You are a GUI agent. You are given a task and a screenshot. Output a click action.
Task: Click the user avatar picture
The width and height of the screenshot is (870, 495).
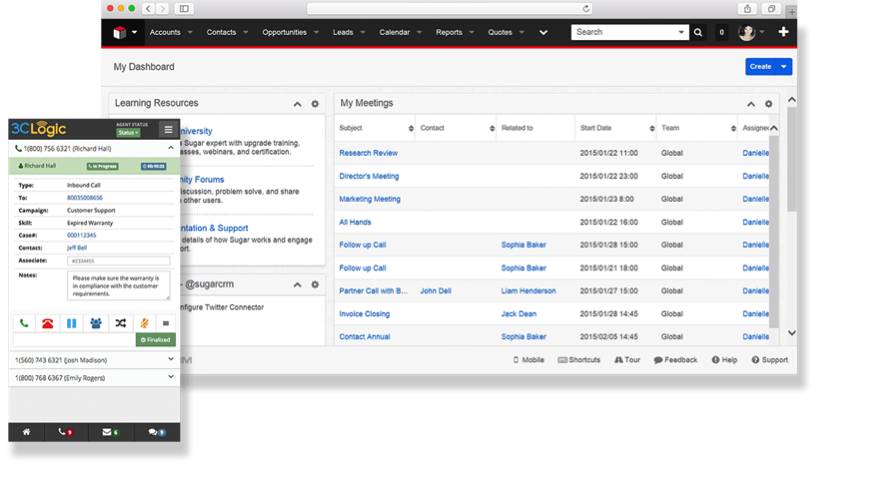point(746,32)
